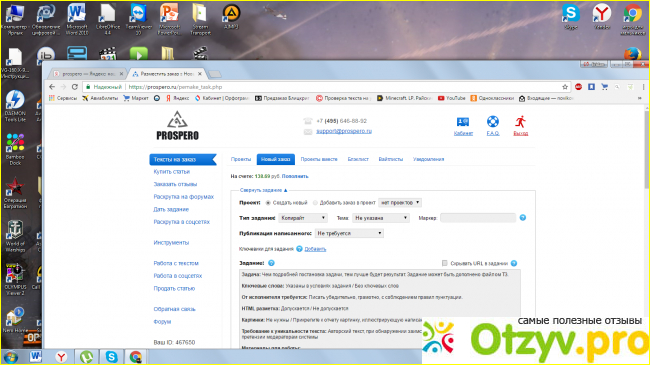Switch to the Блэклист tab
This screenshot has height=365, width=650.
(358, 159)
